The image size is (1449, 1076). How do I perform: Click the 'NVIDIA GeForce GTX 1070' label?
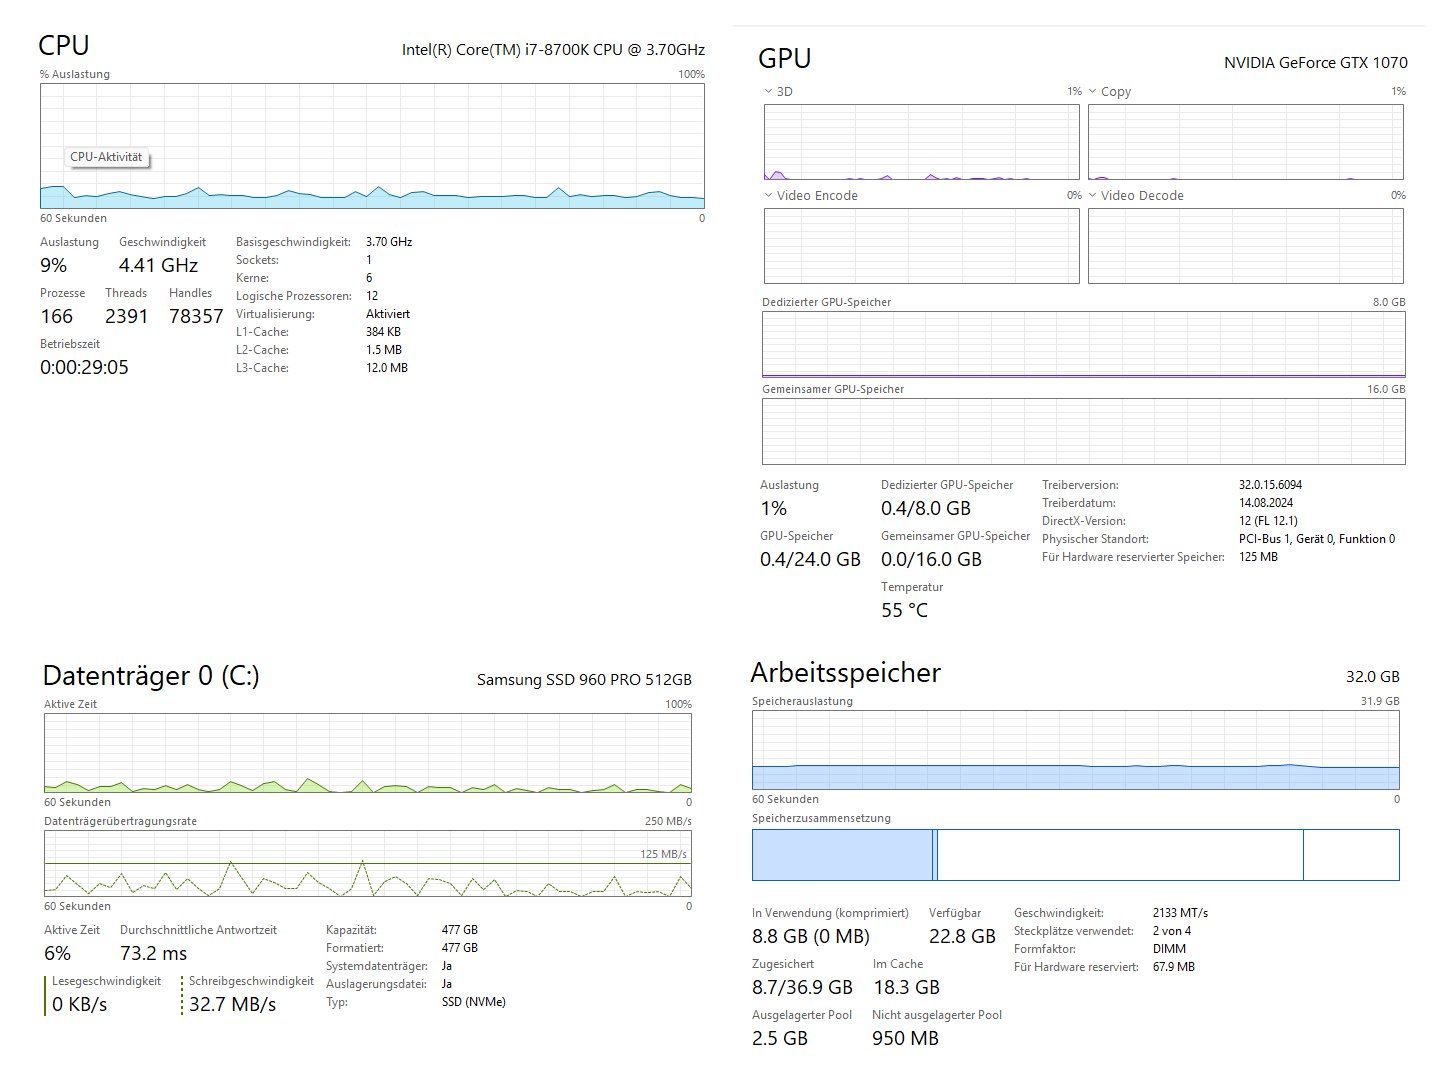(x=1315, y=62)
